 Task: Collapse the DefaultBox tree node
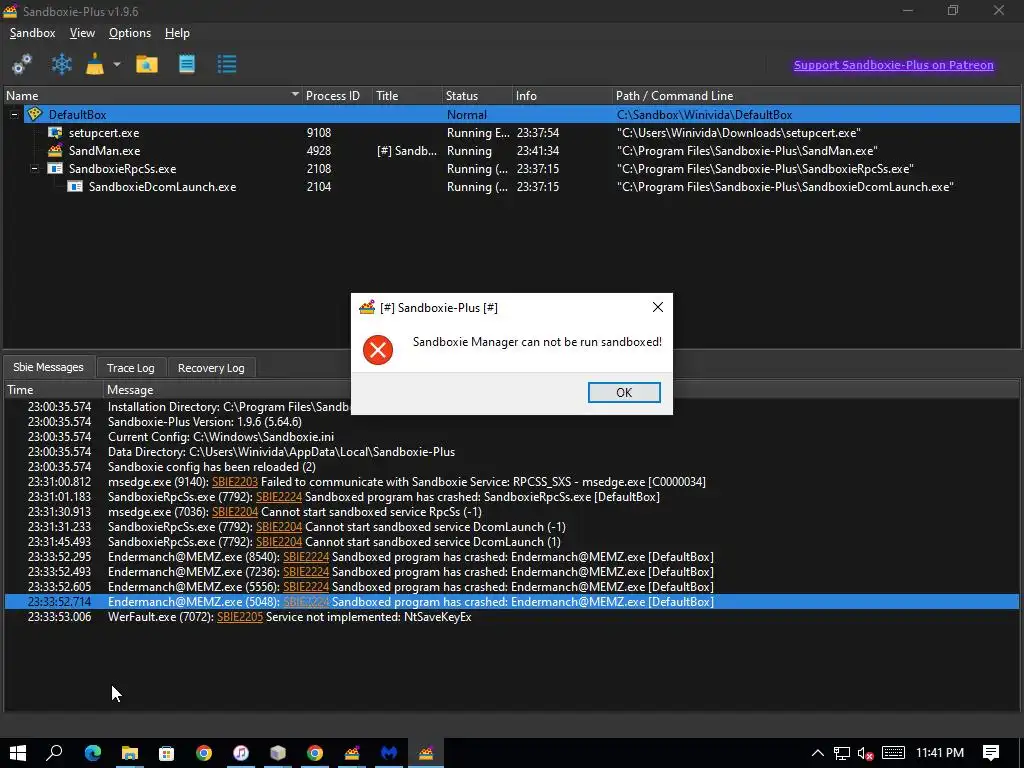tap(14, 114)
